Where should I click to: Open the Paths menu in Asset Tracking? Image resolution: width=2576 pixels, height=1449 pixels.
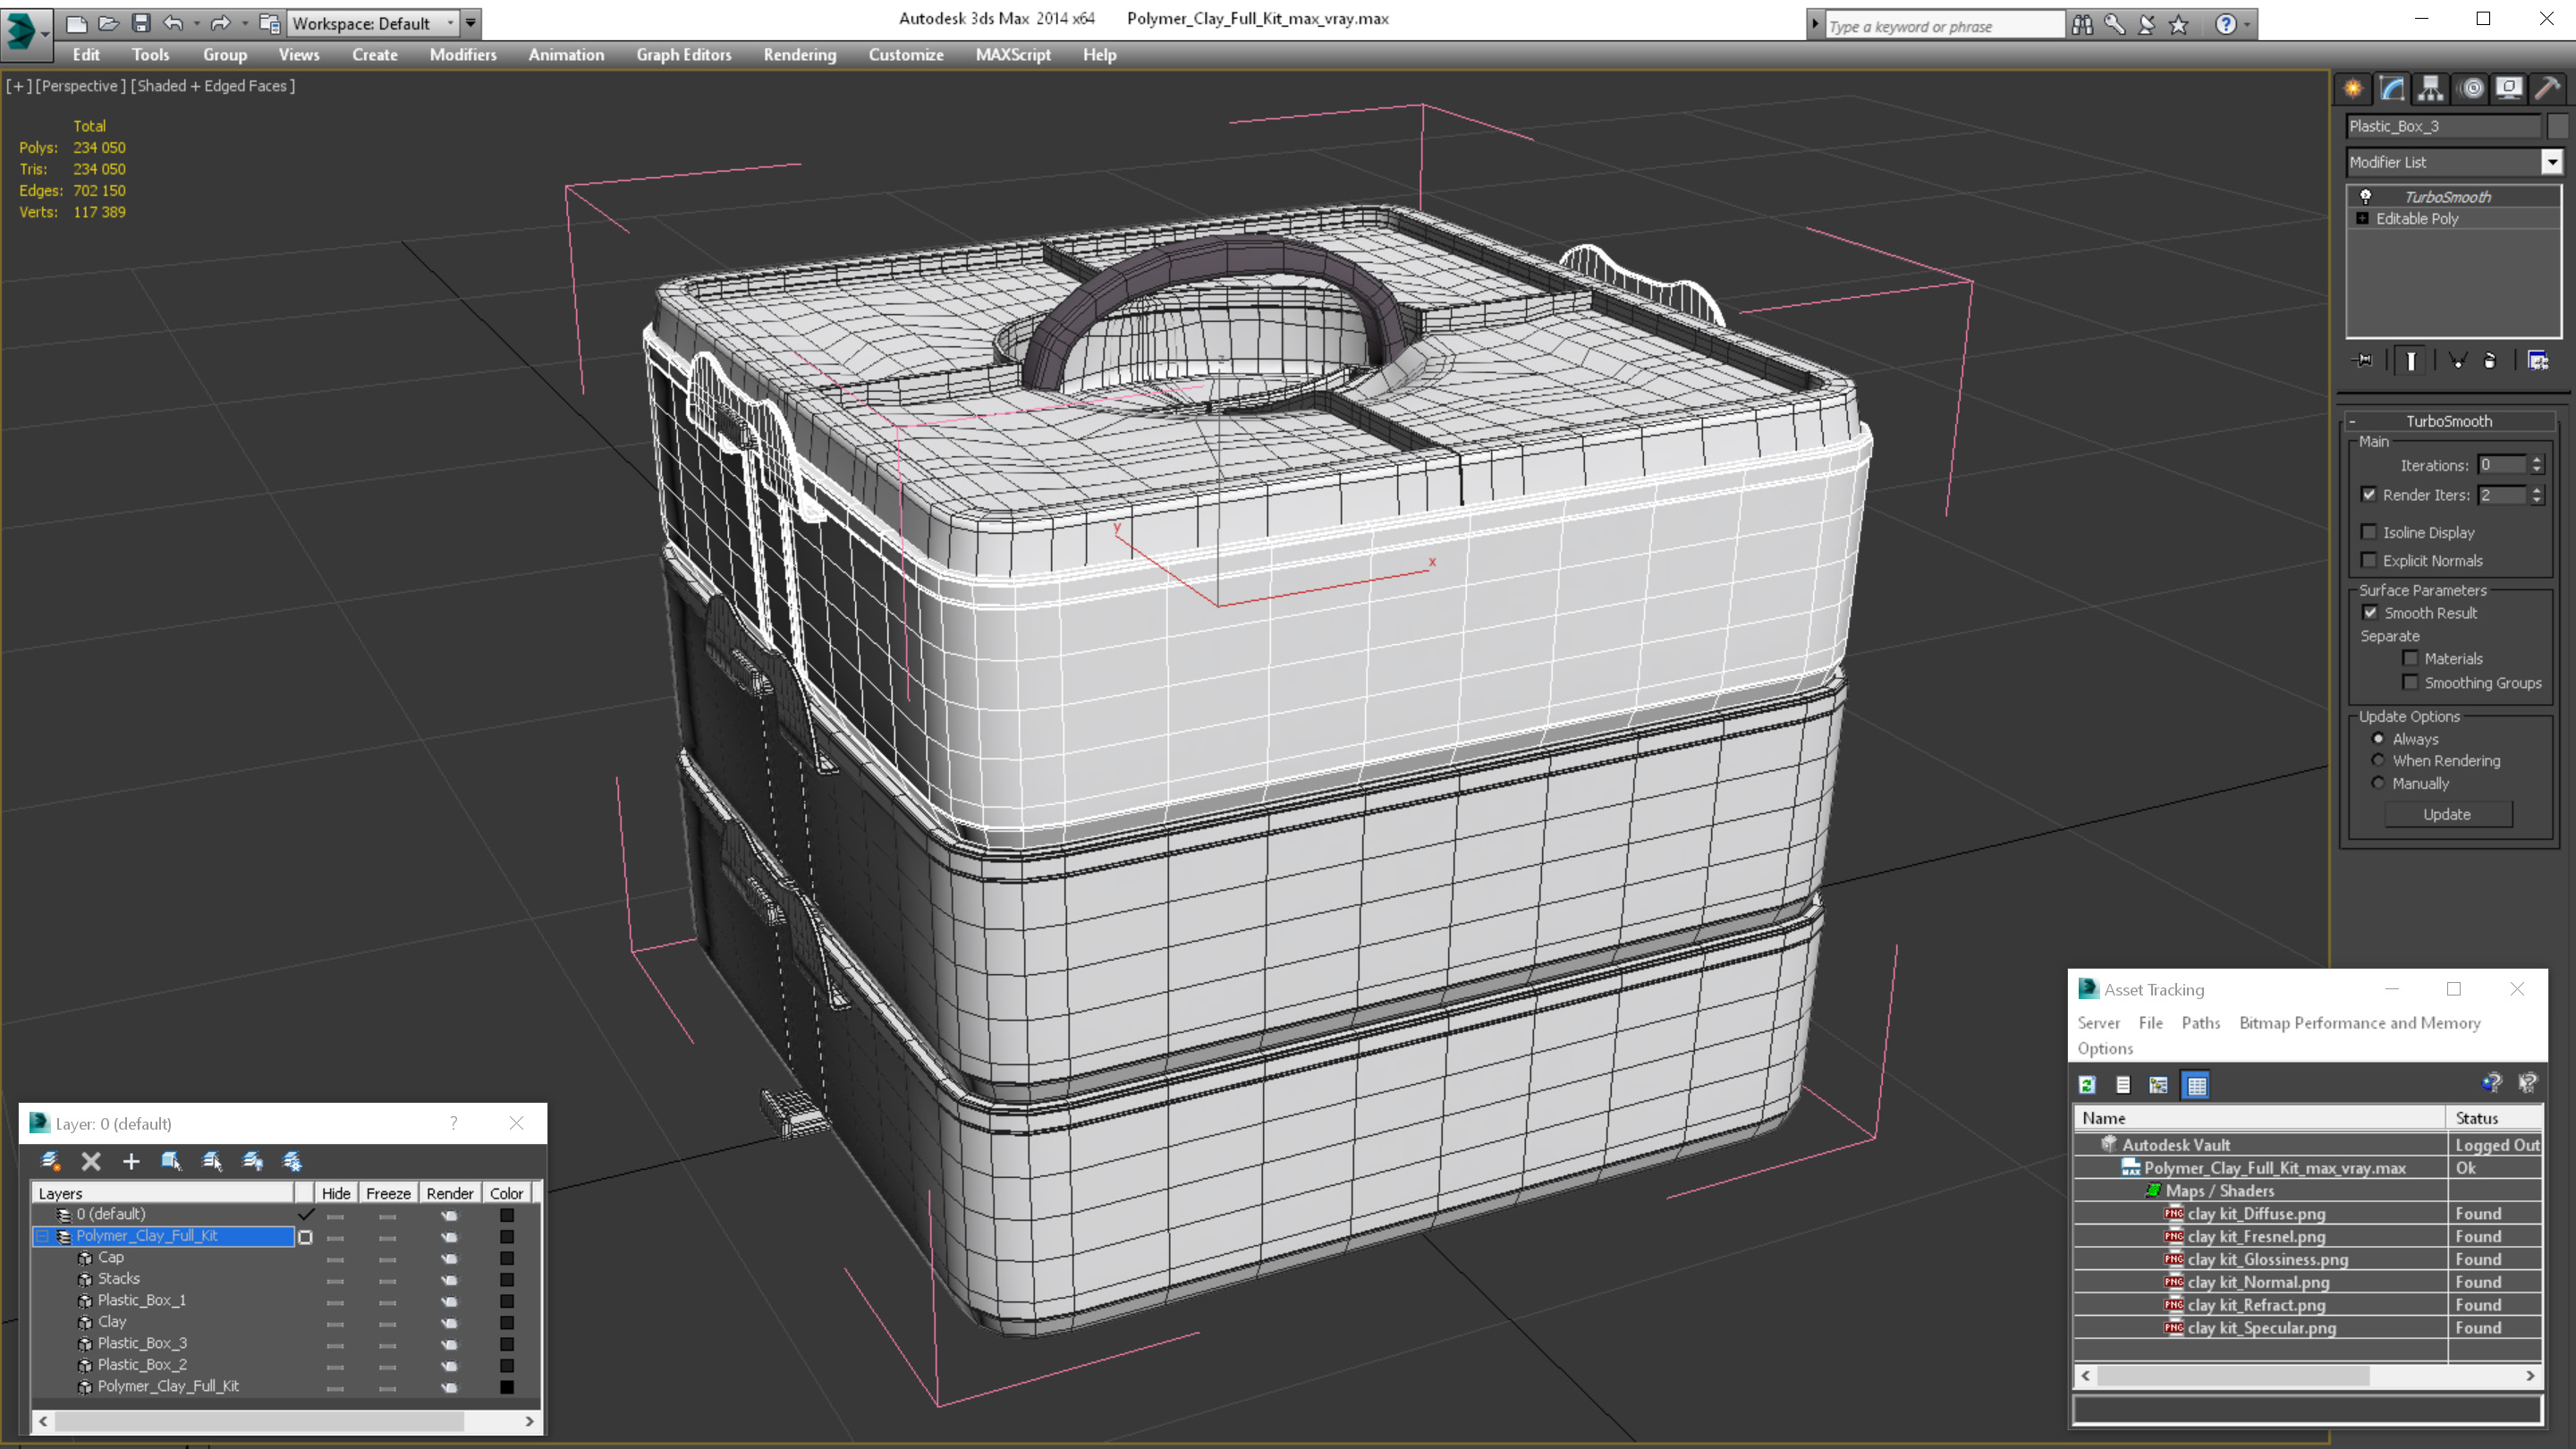point(2200,1023)
